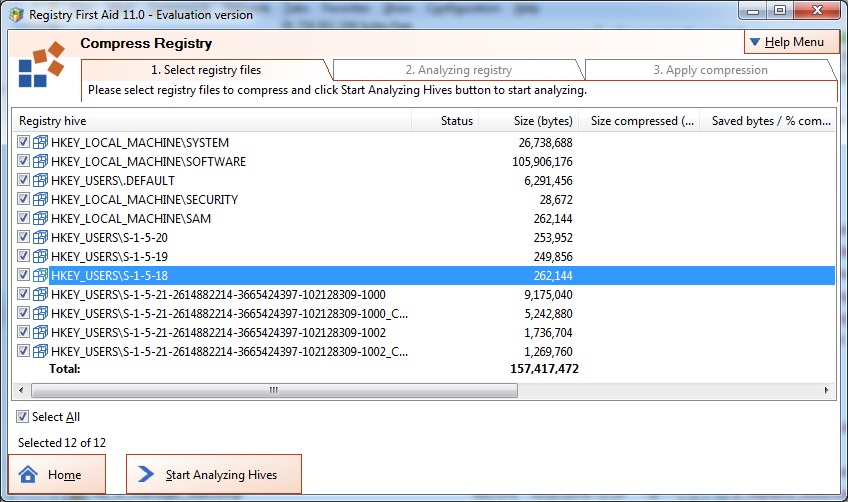This screenshot has height=502, width=848.
Task: Click the house icon on Home button
Action: click(28, 474)
